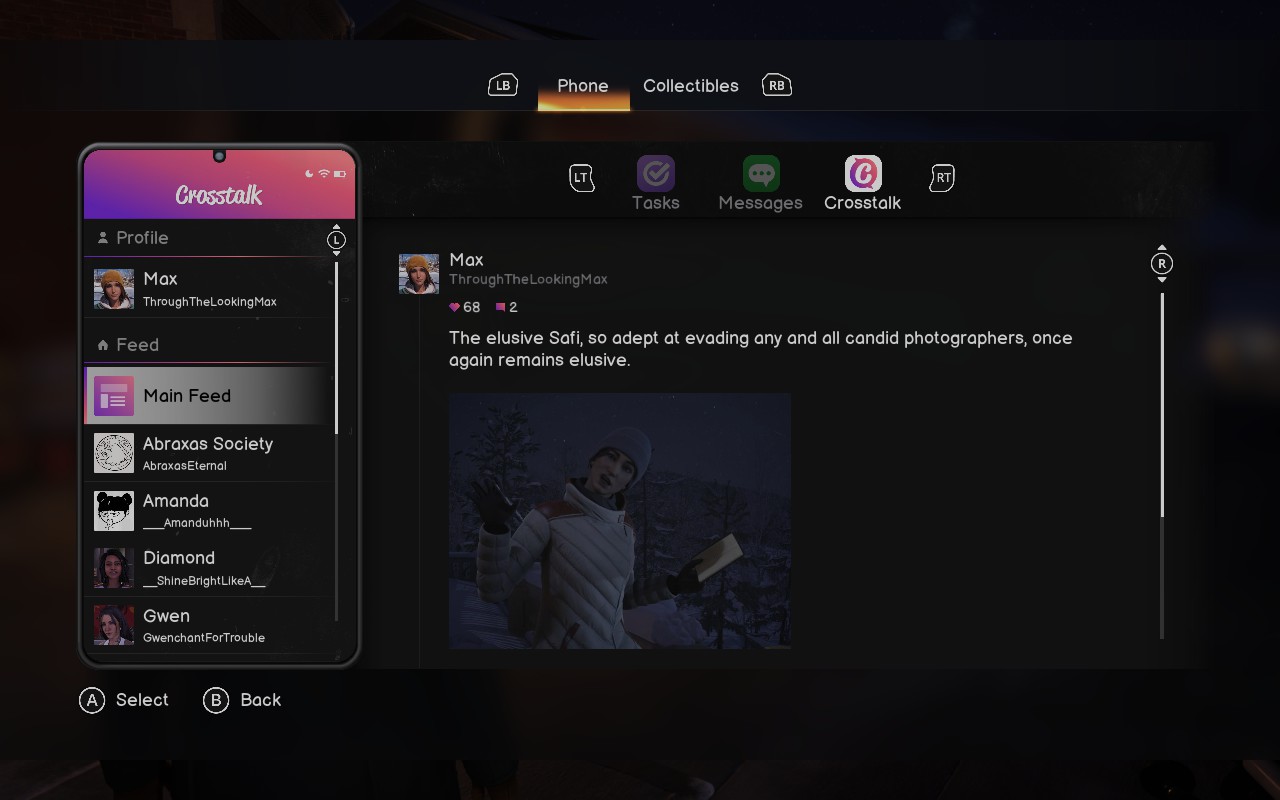Viewport: 1280px width, 800px height.
Task: Click the comments icon on the post
Action: click(501, 307)
